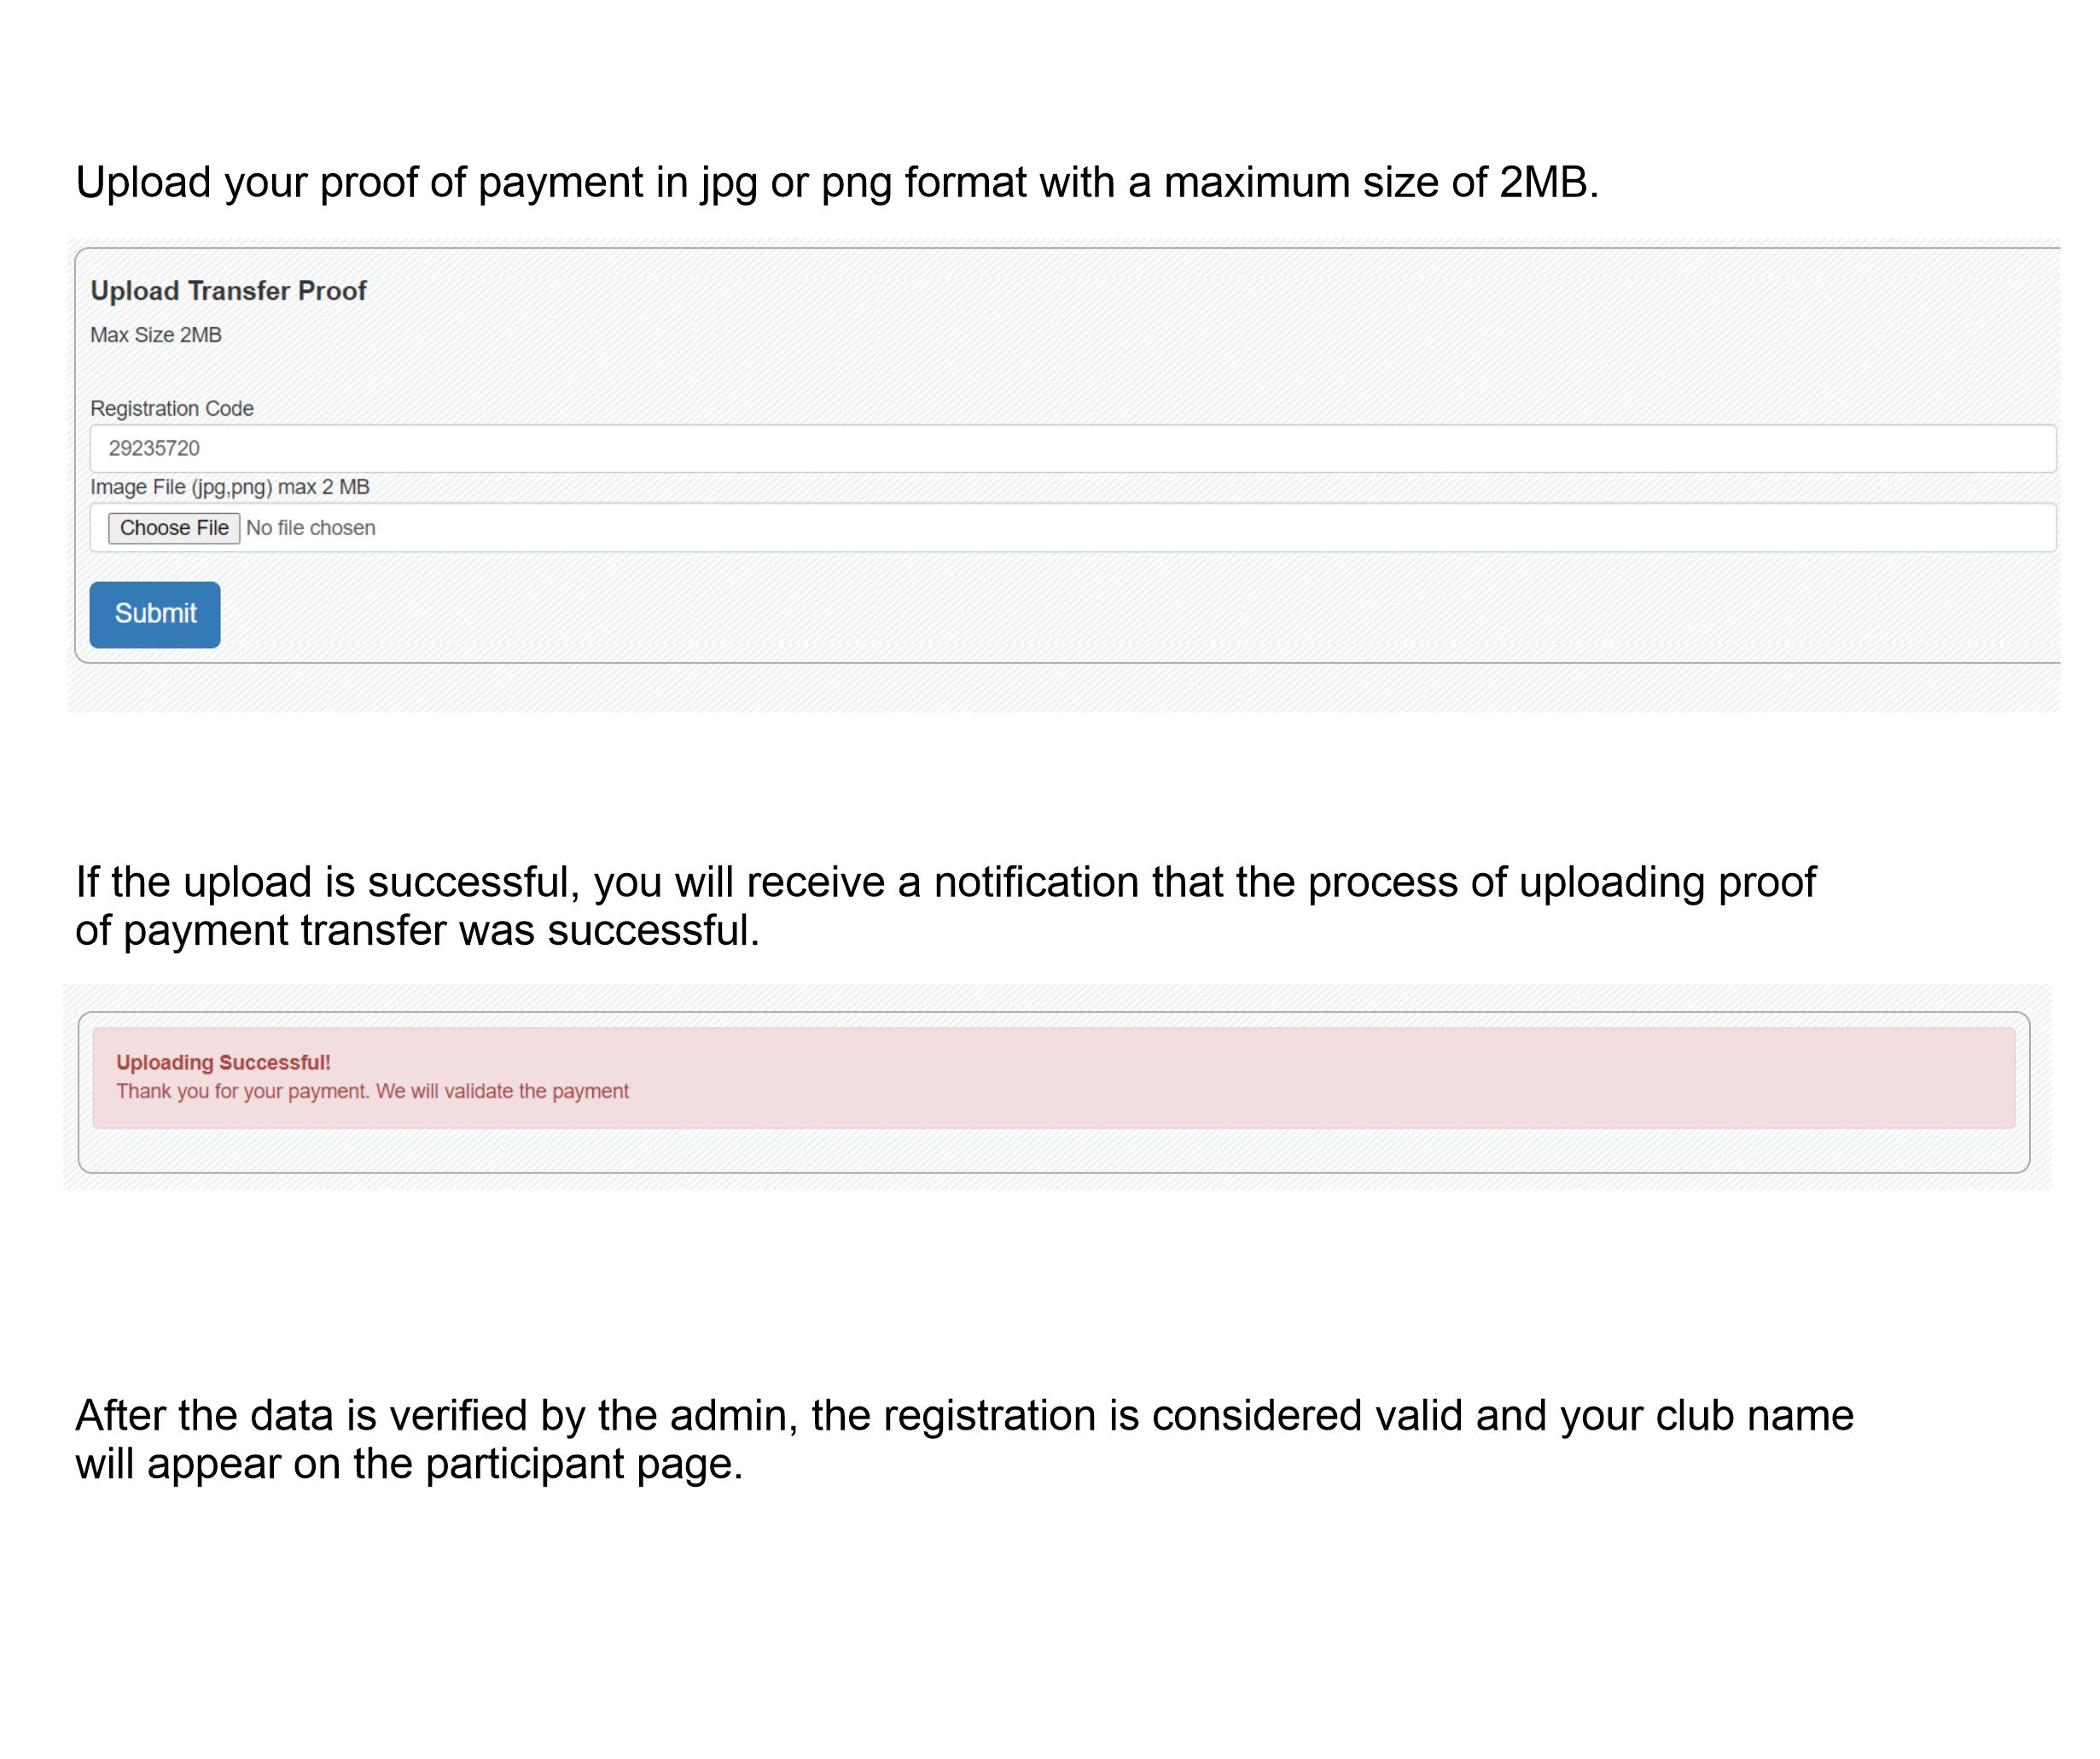Click the bold "Uploading Successful!" alert title
Image resolution: width=2100 pixels, height=1759 pixels.
click(x=223, y=1062)
